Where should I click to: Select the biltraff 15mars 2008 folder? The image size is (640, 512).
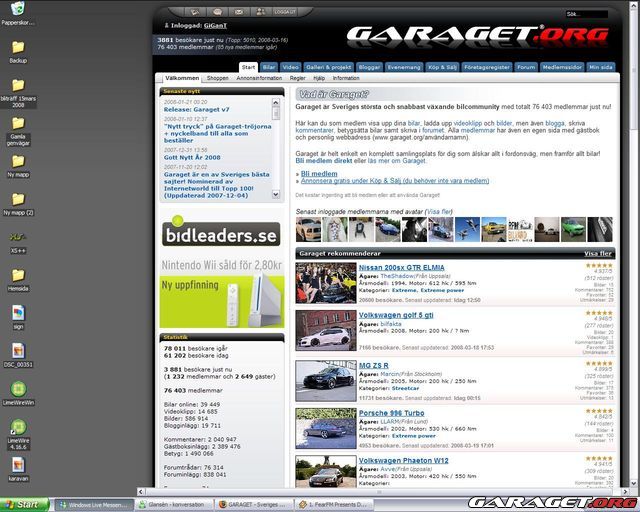click(x=18, y=93)
